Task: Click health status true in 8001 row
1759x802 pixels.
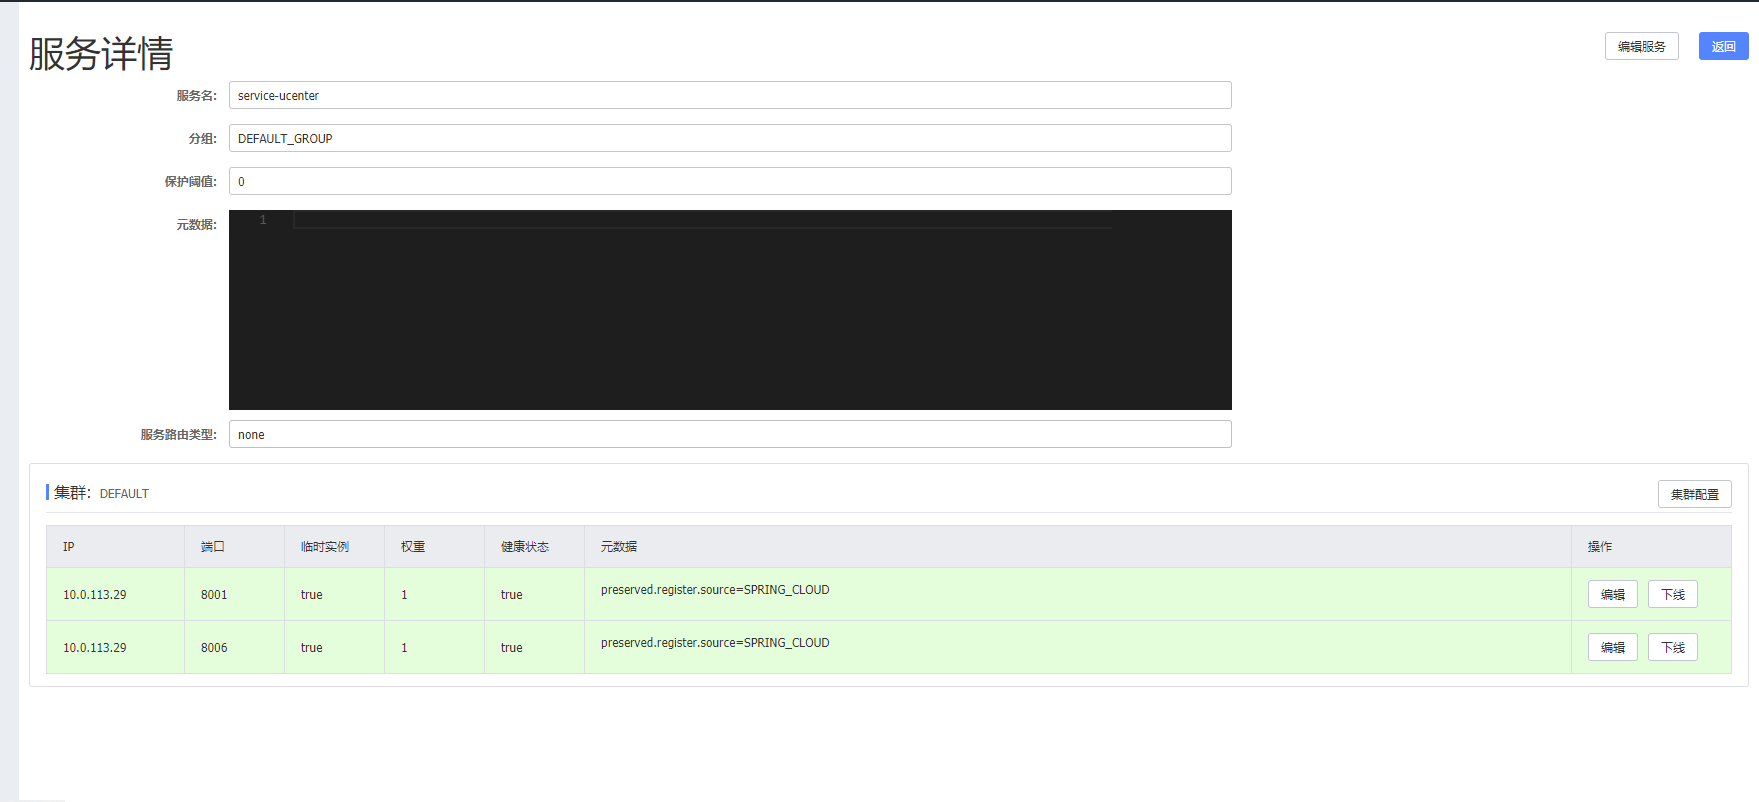Action: click(511, 594)
